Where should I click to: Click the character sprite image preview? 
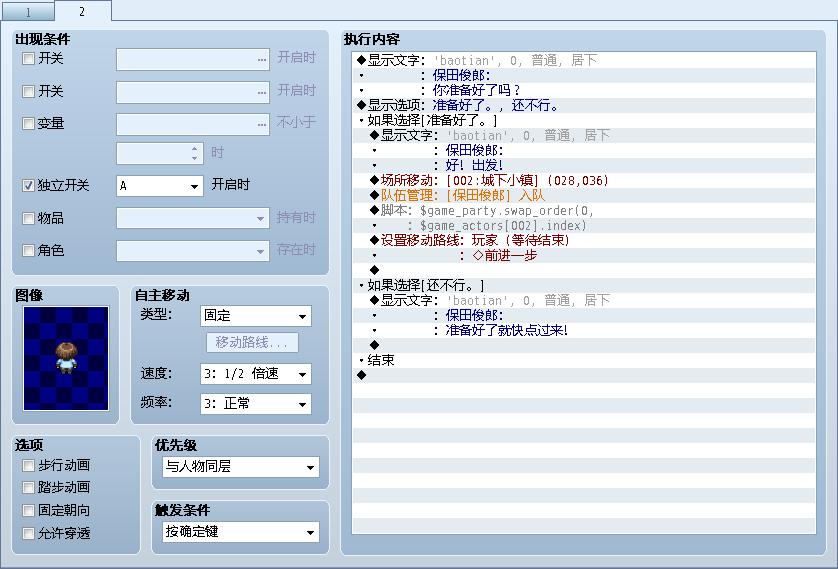tap(66, 358)
